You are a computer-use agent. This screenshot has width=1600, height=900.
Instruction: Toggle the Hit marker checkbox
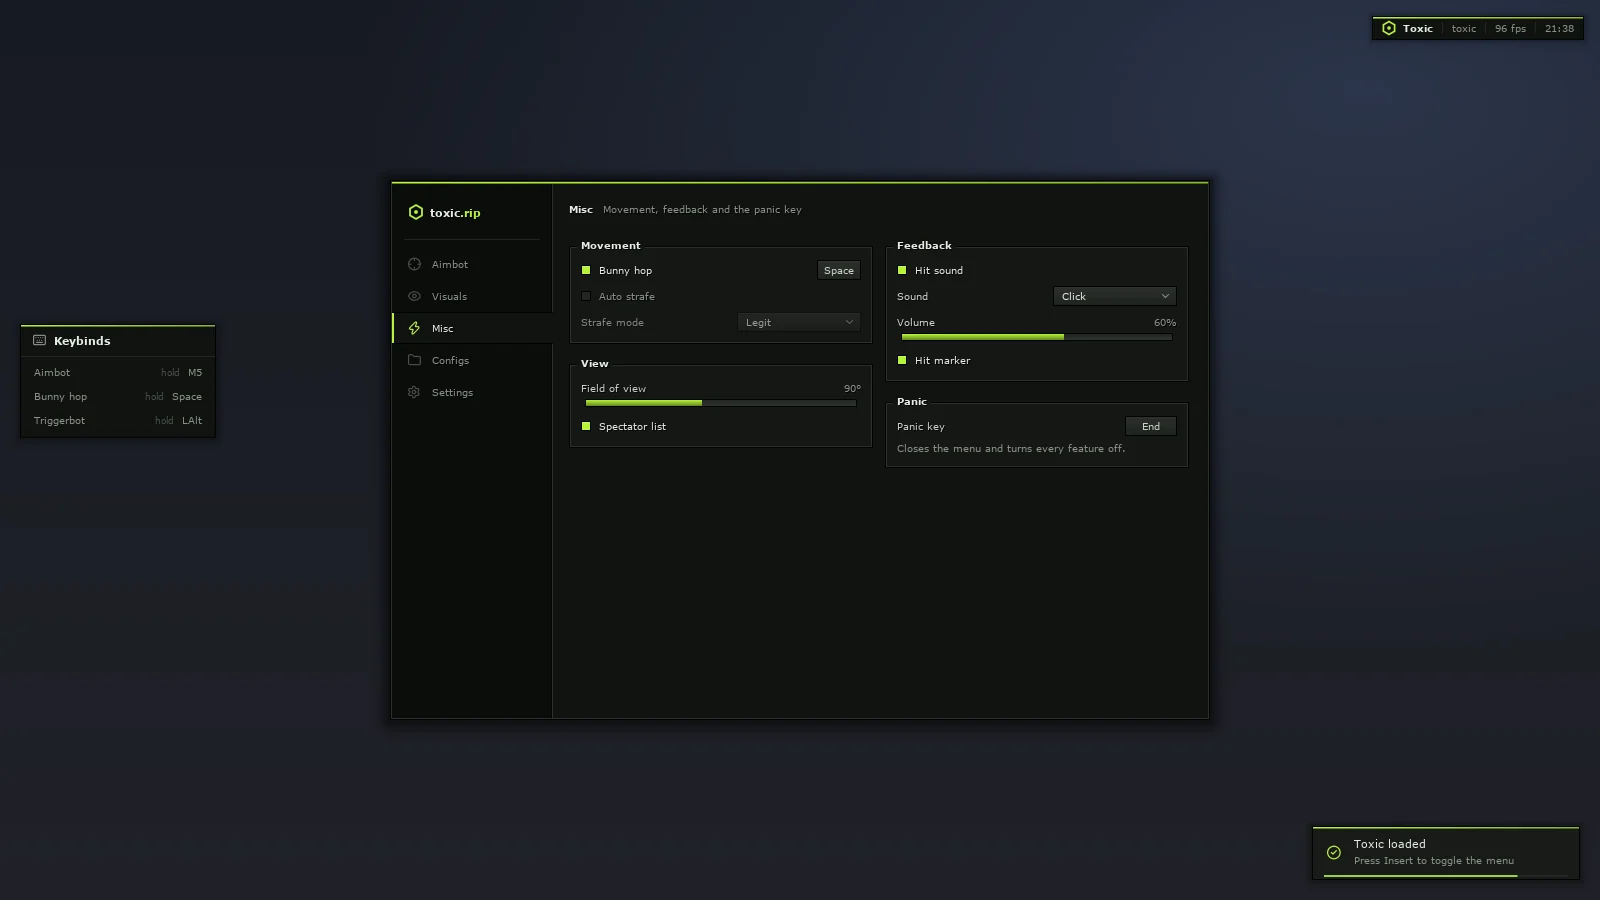902,360
